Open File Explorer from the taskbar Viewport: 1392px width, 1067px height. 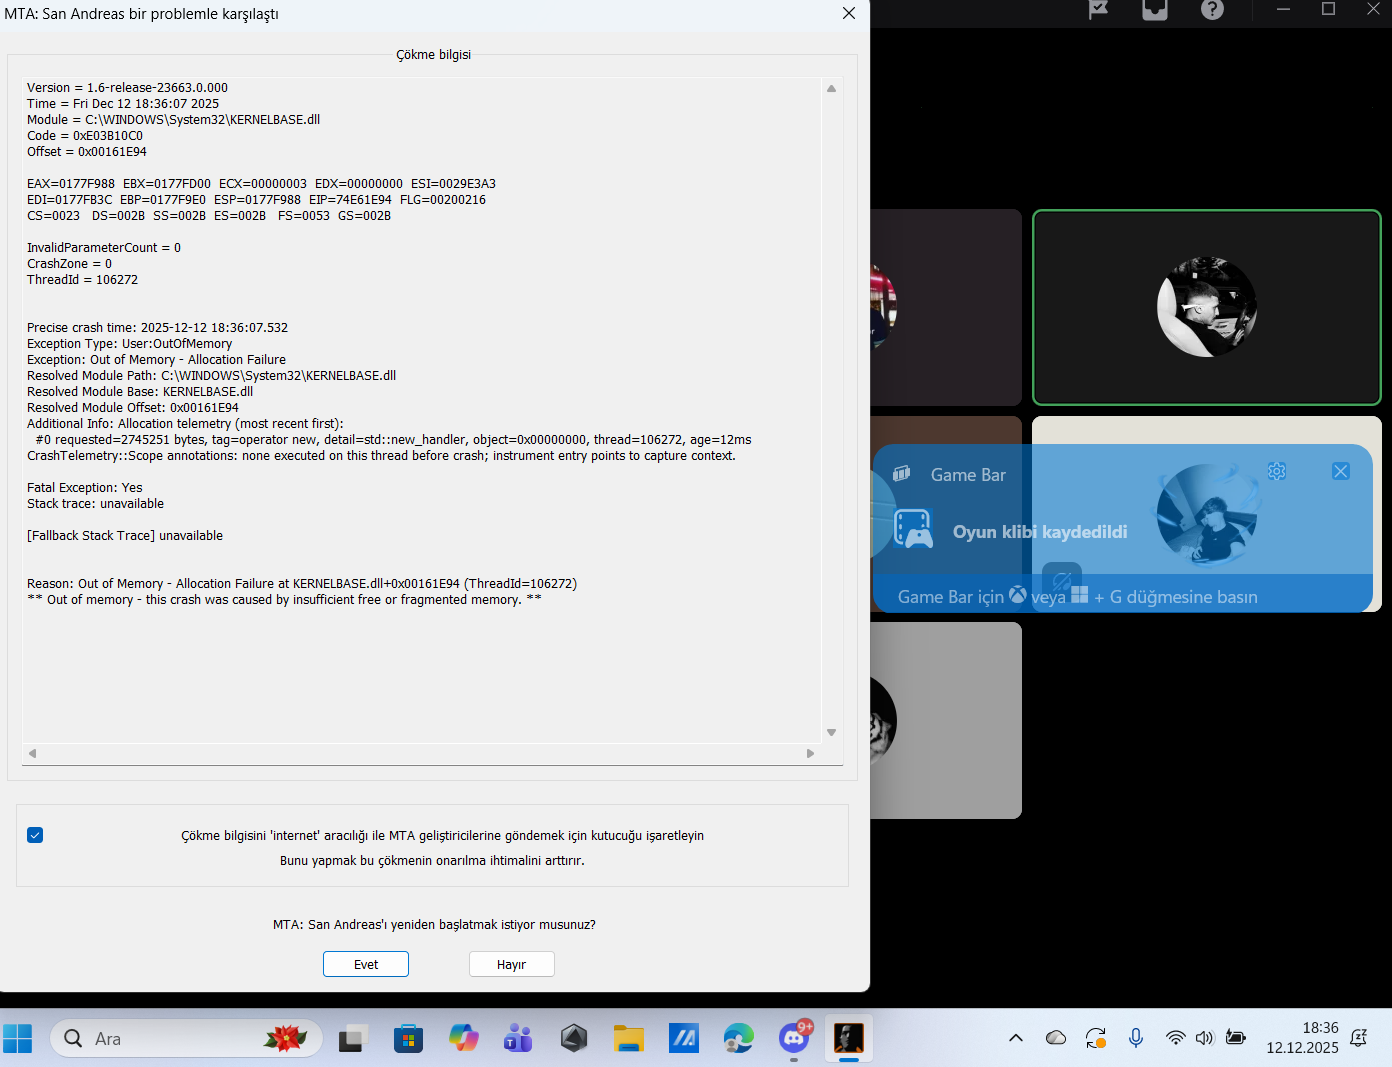pos(629,1039)
